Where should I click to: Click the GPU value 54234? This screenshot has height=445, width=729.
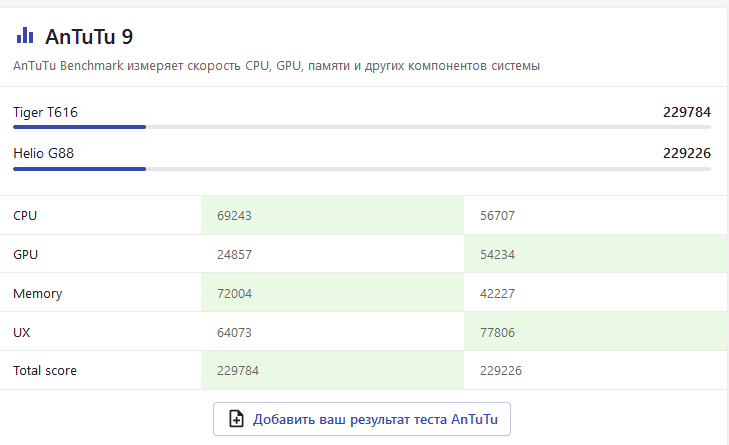tap(497, 254)
